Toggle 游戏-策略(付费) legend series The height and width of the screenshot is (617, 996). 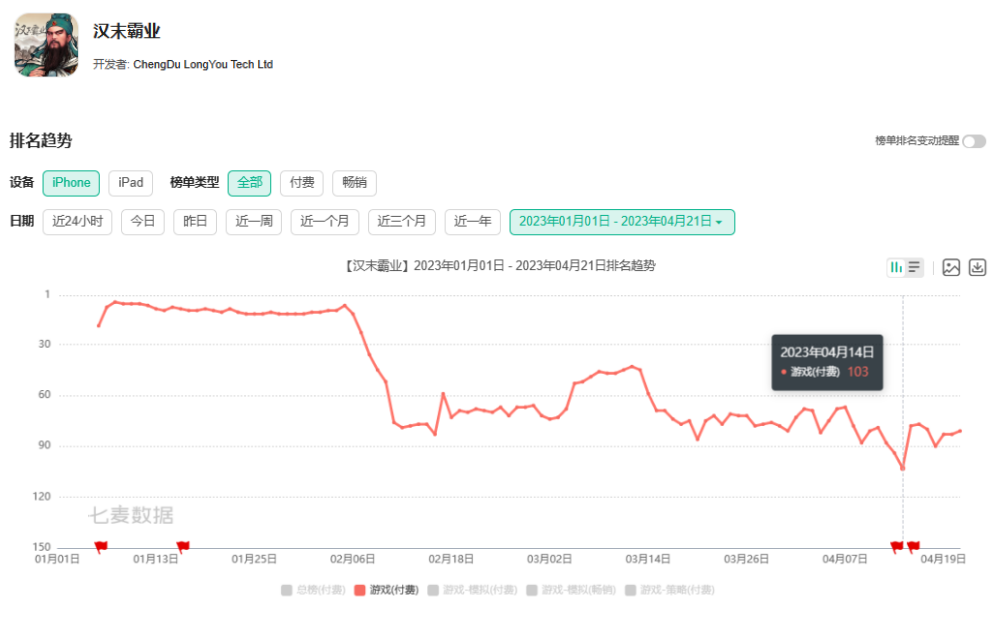670,590
